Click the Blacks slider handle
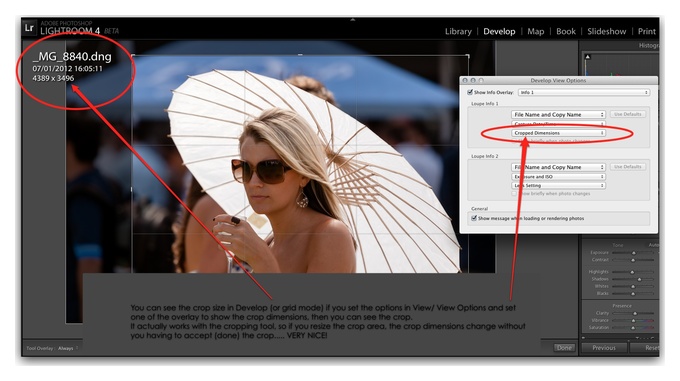The height and width of the screenshot is (381, 680). tap(633, 294)
